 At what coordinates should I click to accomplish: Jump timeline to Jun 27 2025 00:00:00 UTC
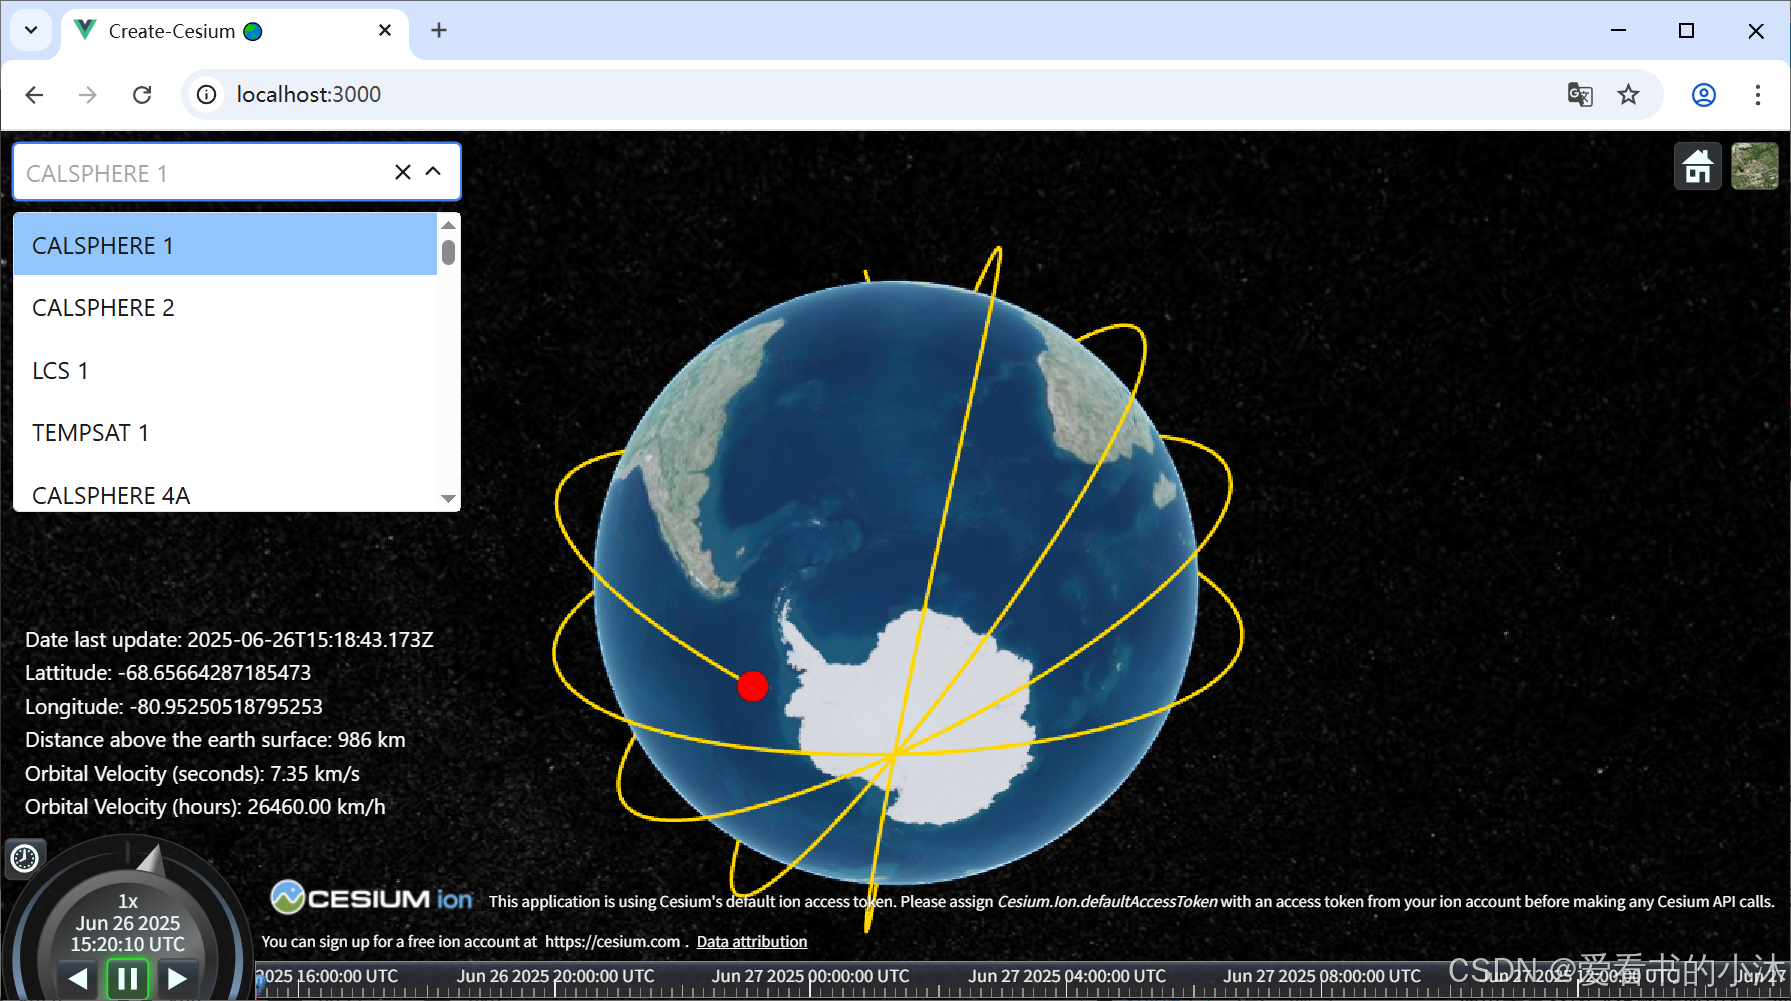[x=811, y=976]
